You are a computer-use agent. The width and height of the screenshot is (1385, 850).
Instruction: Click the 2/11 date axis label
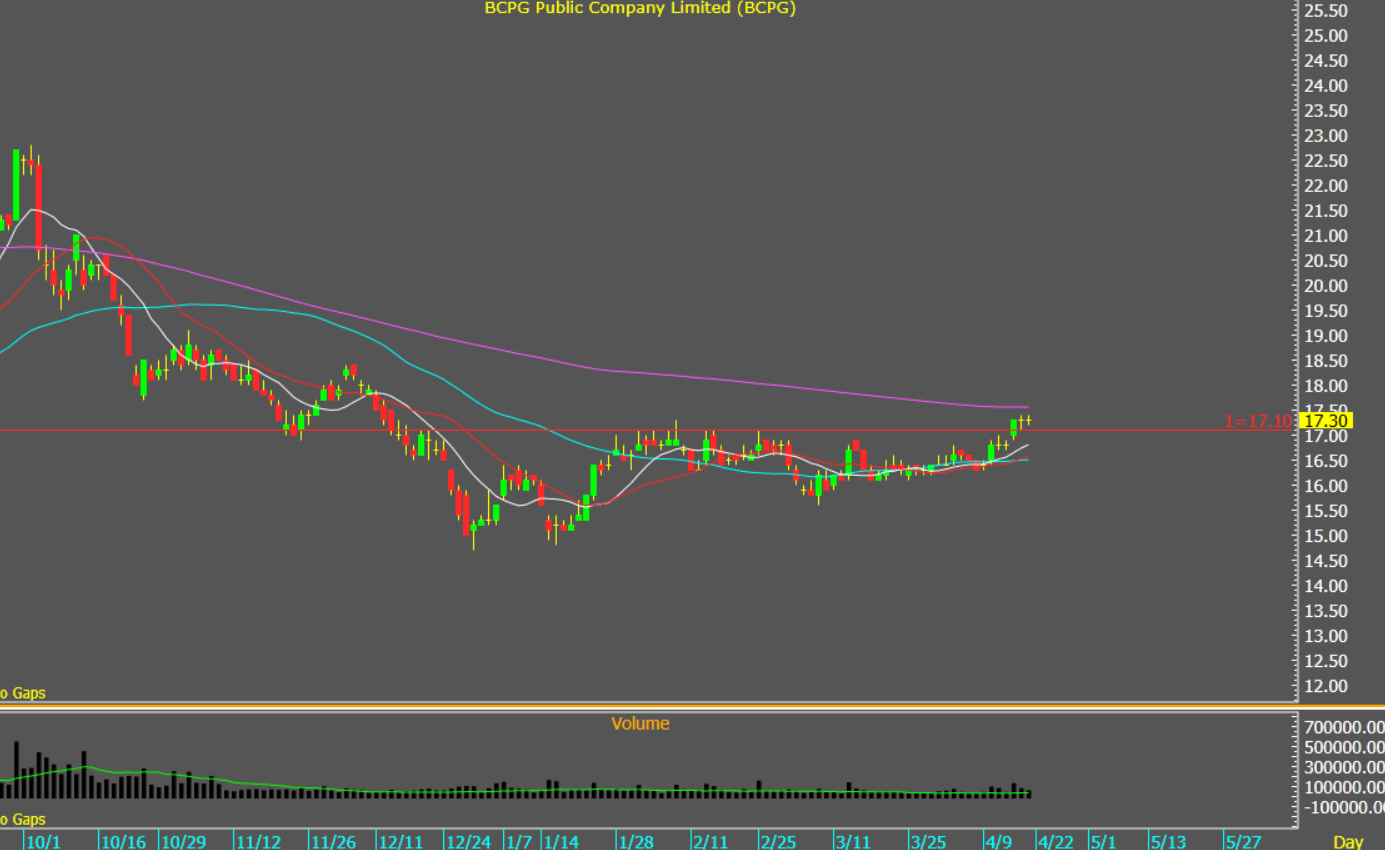[x=710, y=842]
